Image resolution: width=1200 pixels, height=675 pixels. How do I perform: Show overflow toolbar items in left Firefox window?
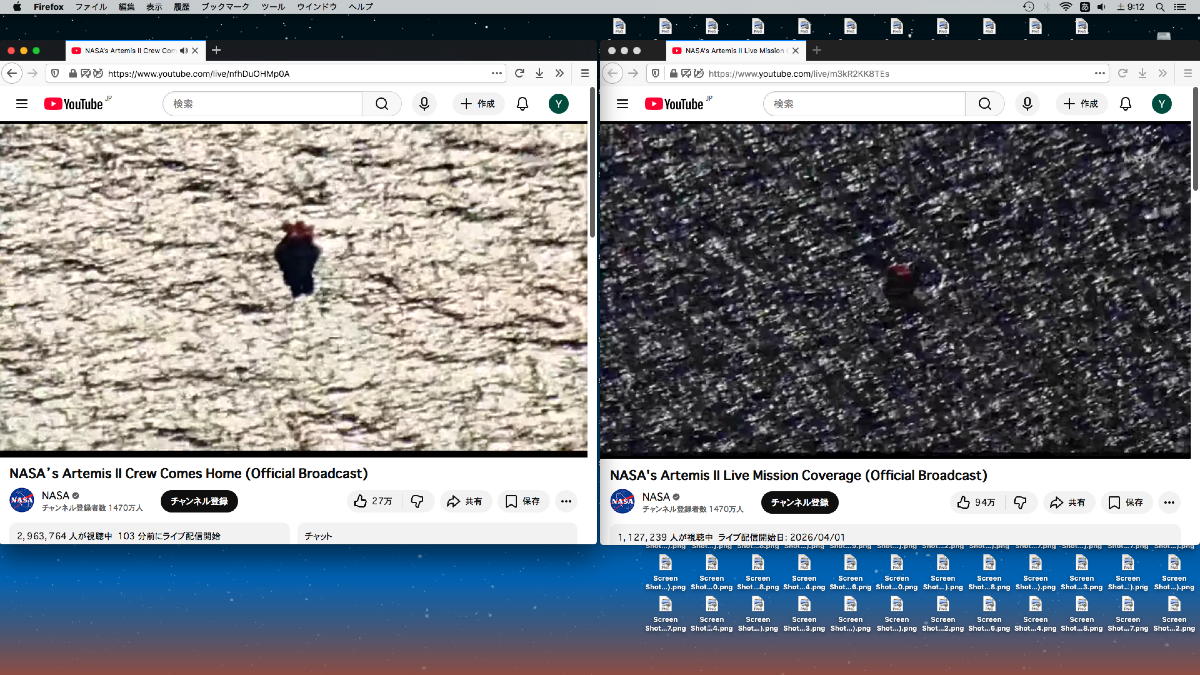[x=559, y=73]
